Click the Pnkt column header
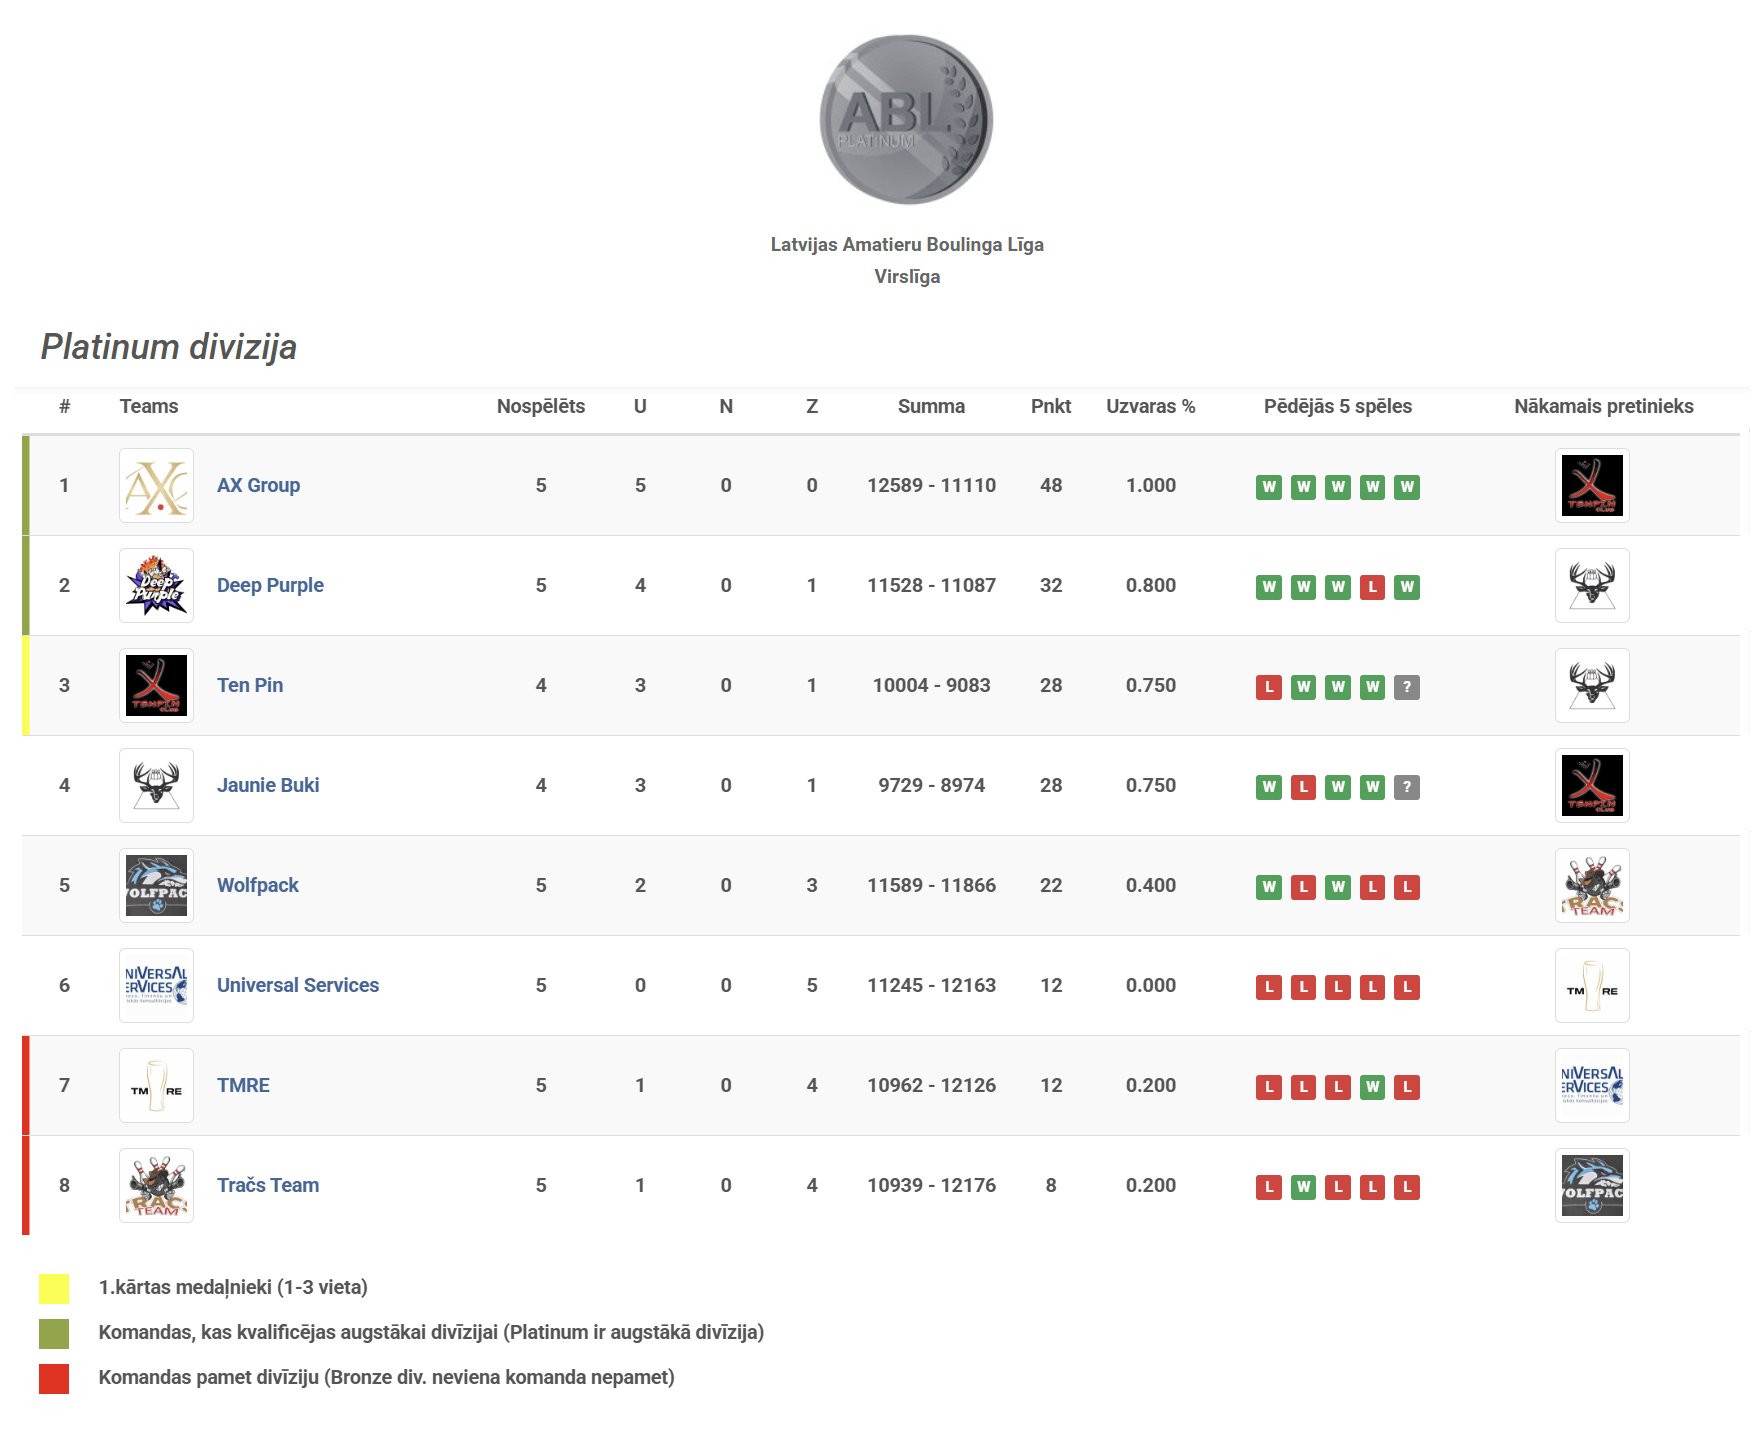The width and height of the screenshot is (1760, 1432). click(1051, 406)
